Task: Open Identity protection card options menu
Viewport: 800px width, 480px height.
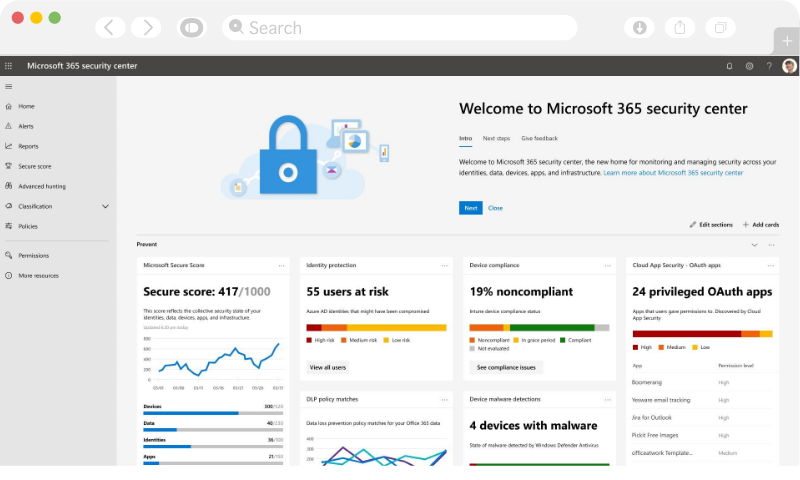Action: (444, 265)
